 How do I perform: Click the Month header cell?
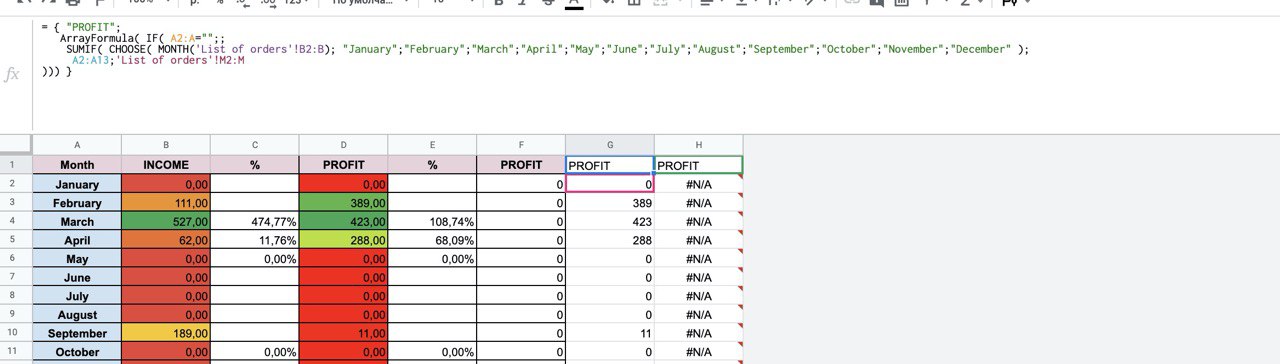tap(77, 165)
